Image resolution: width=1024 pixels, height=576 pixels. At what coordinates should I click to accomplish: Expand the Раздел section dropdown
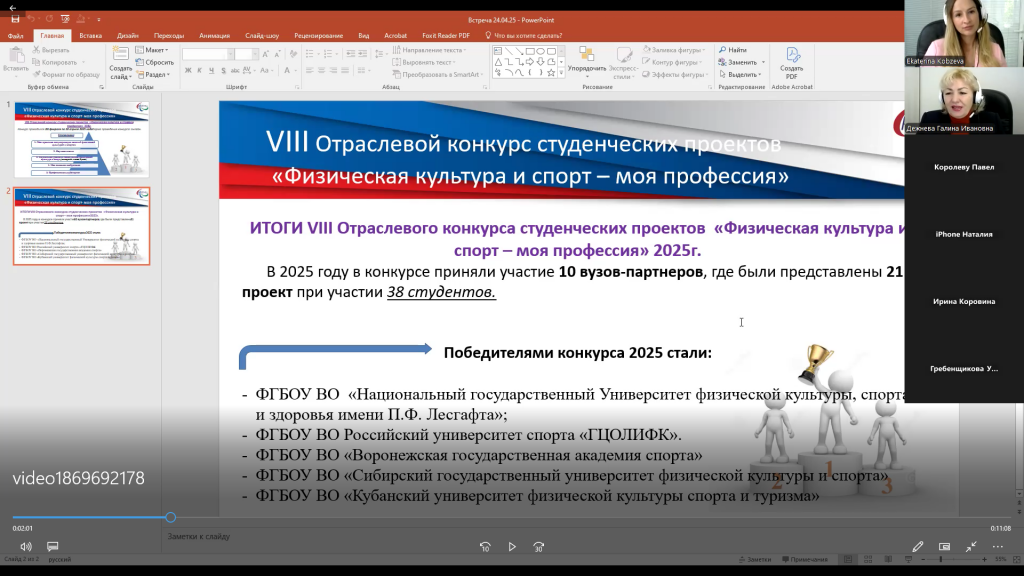click(x=155, y=74)
